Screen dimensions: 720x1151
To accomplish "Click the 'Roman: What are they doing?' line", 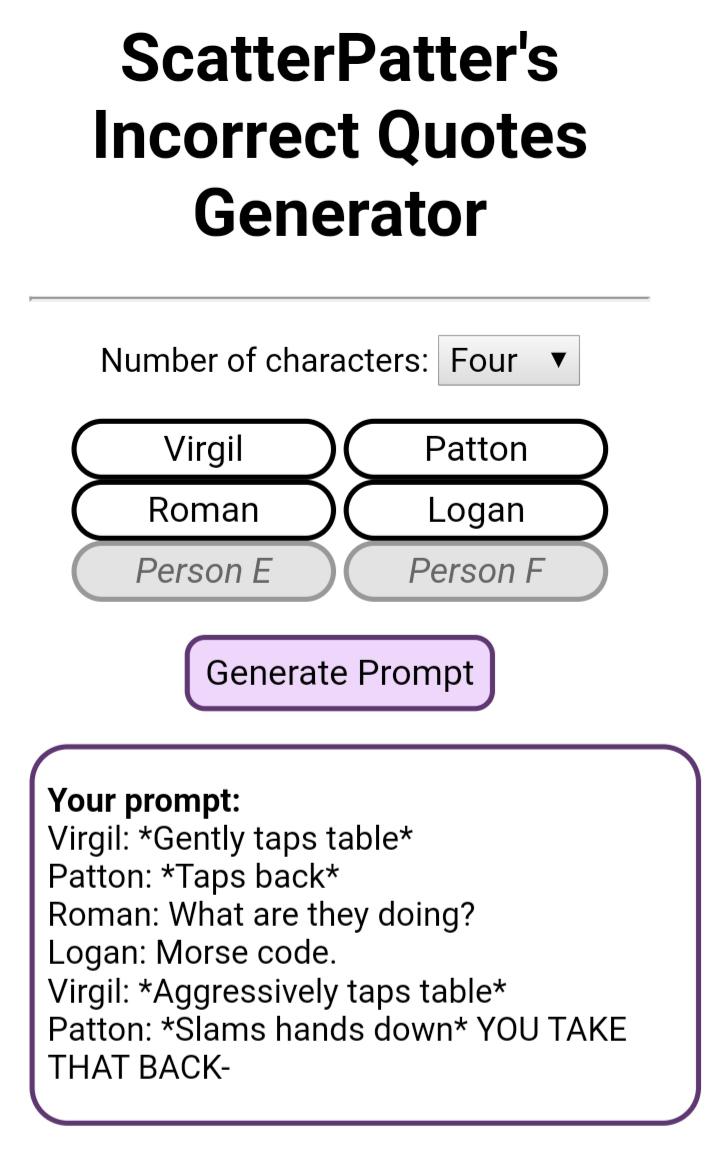I will pyautogui.click(x=261, y=914).
